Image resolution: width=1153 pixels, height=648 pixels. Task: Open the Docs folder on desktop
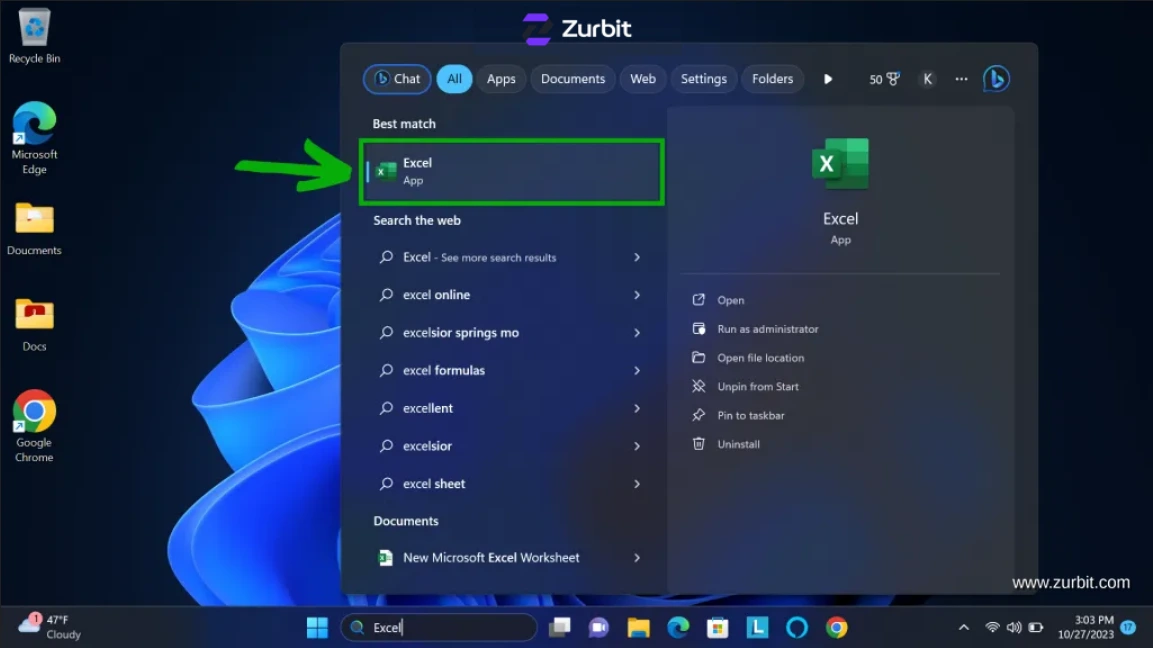pyautogui.click(x=34, y=324)
